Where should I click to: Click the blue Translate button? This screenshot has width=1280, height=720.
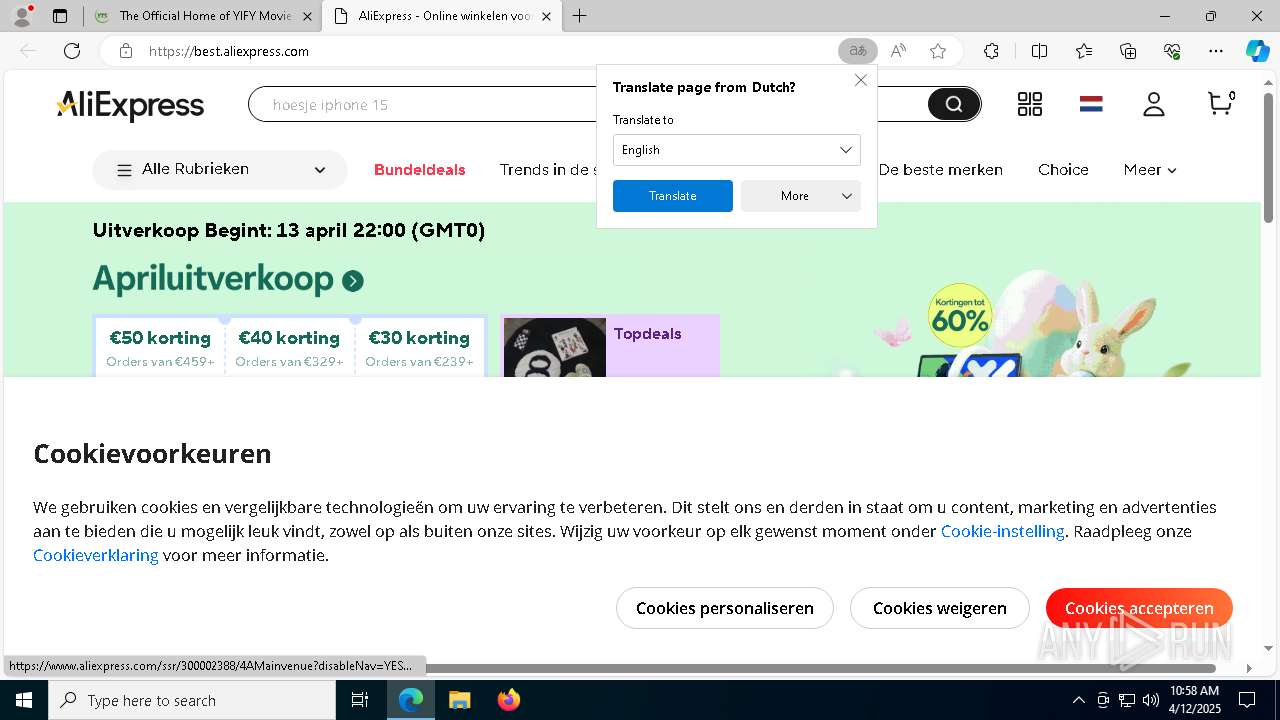pos(673,196)
